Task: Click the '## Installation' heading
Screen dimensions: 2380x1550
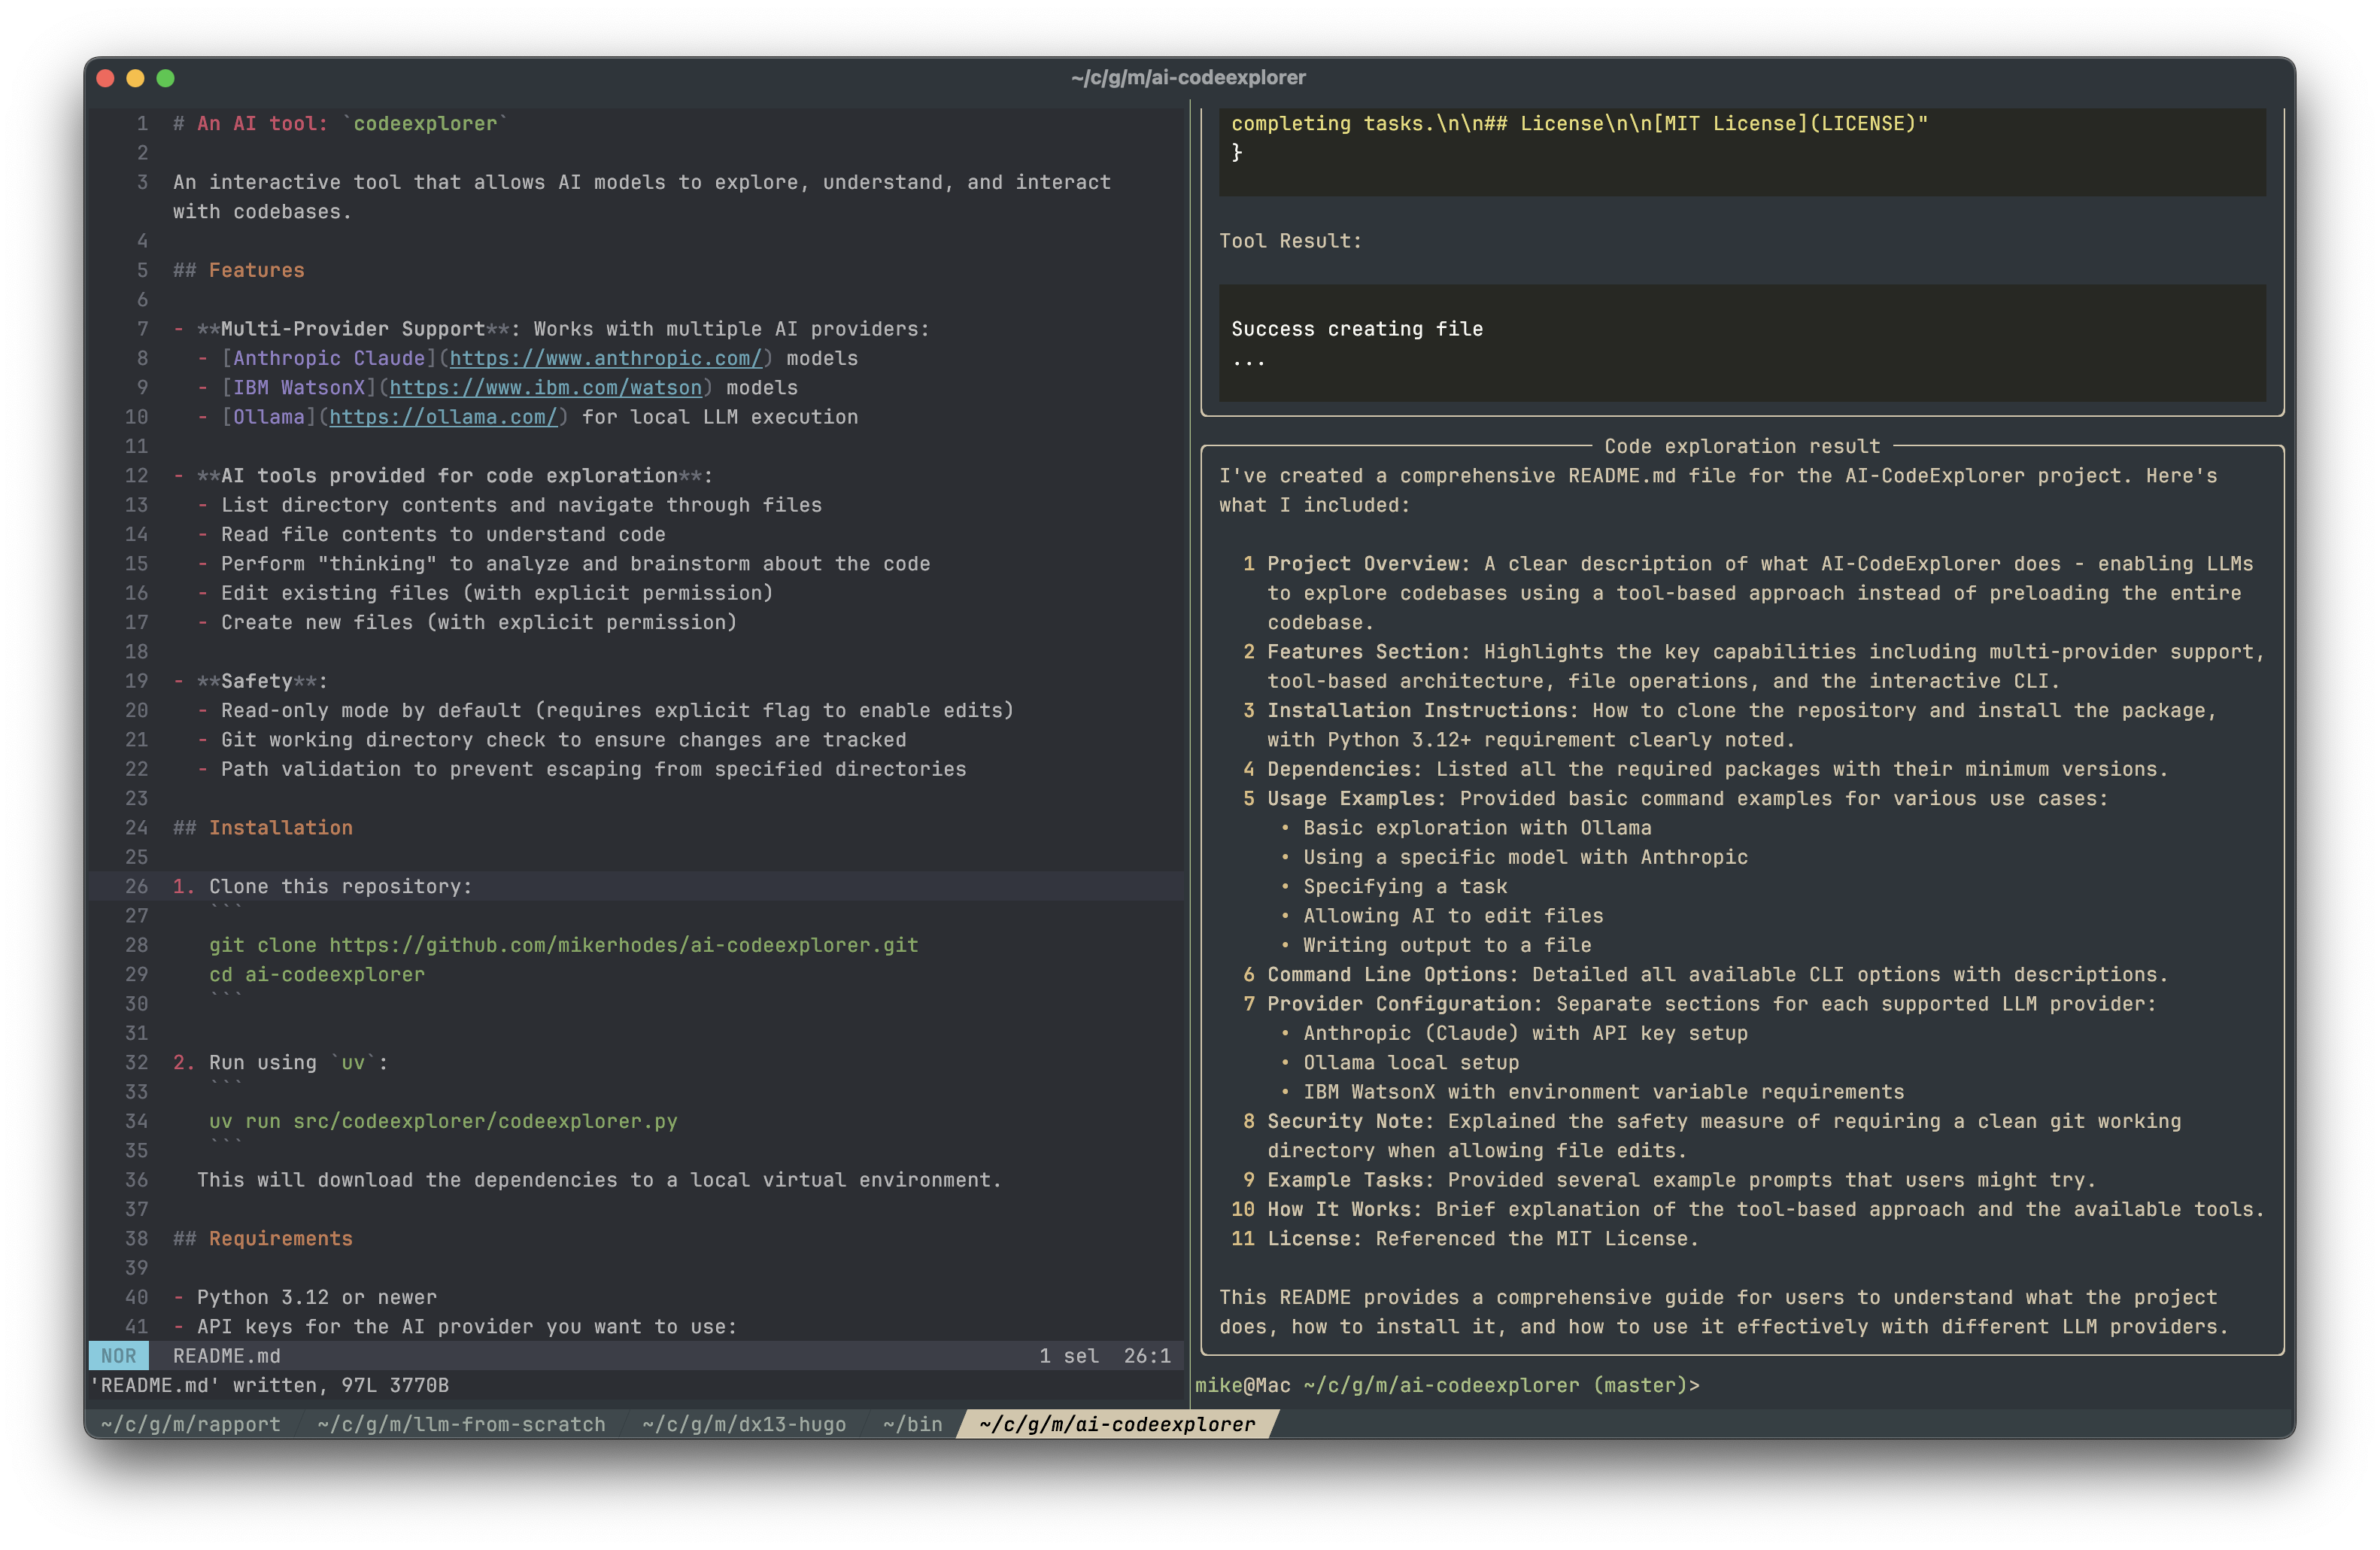Action: 263,828
